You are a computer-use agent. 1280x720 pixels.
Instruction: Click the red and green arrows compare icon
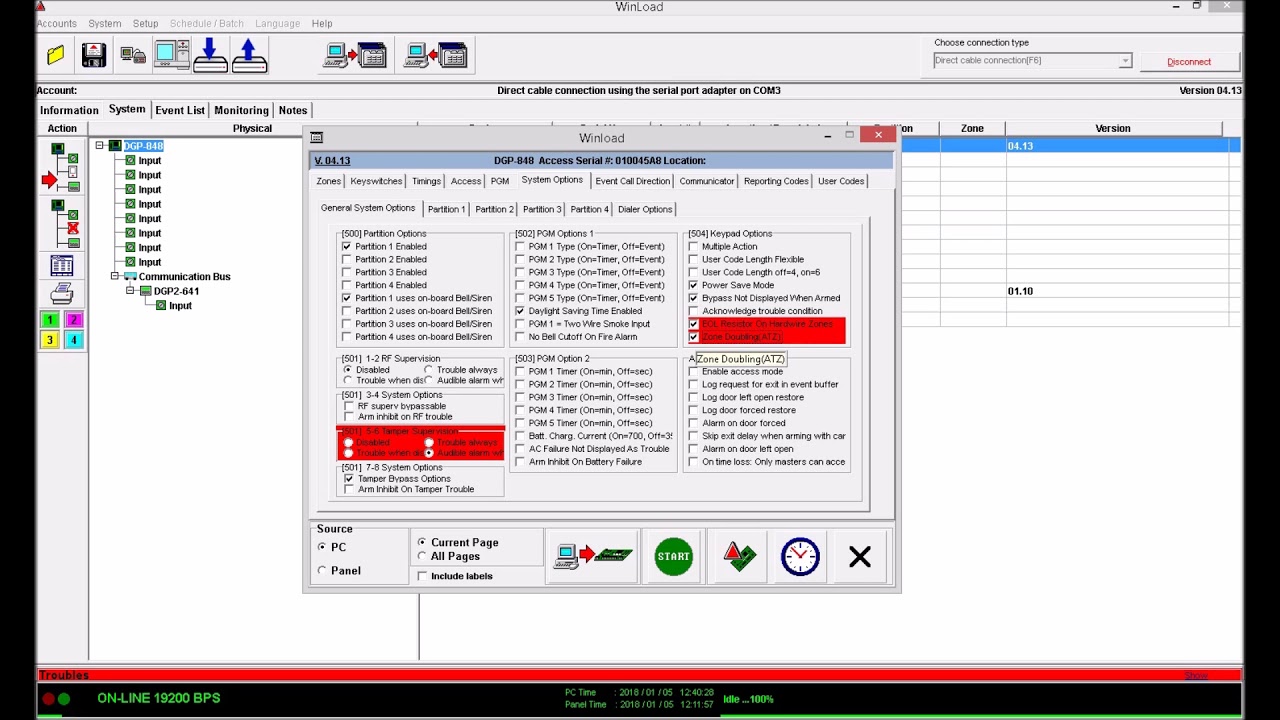pyautogui.click(x=739, y=557)
